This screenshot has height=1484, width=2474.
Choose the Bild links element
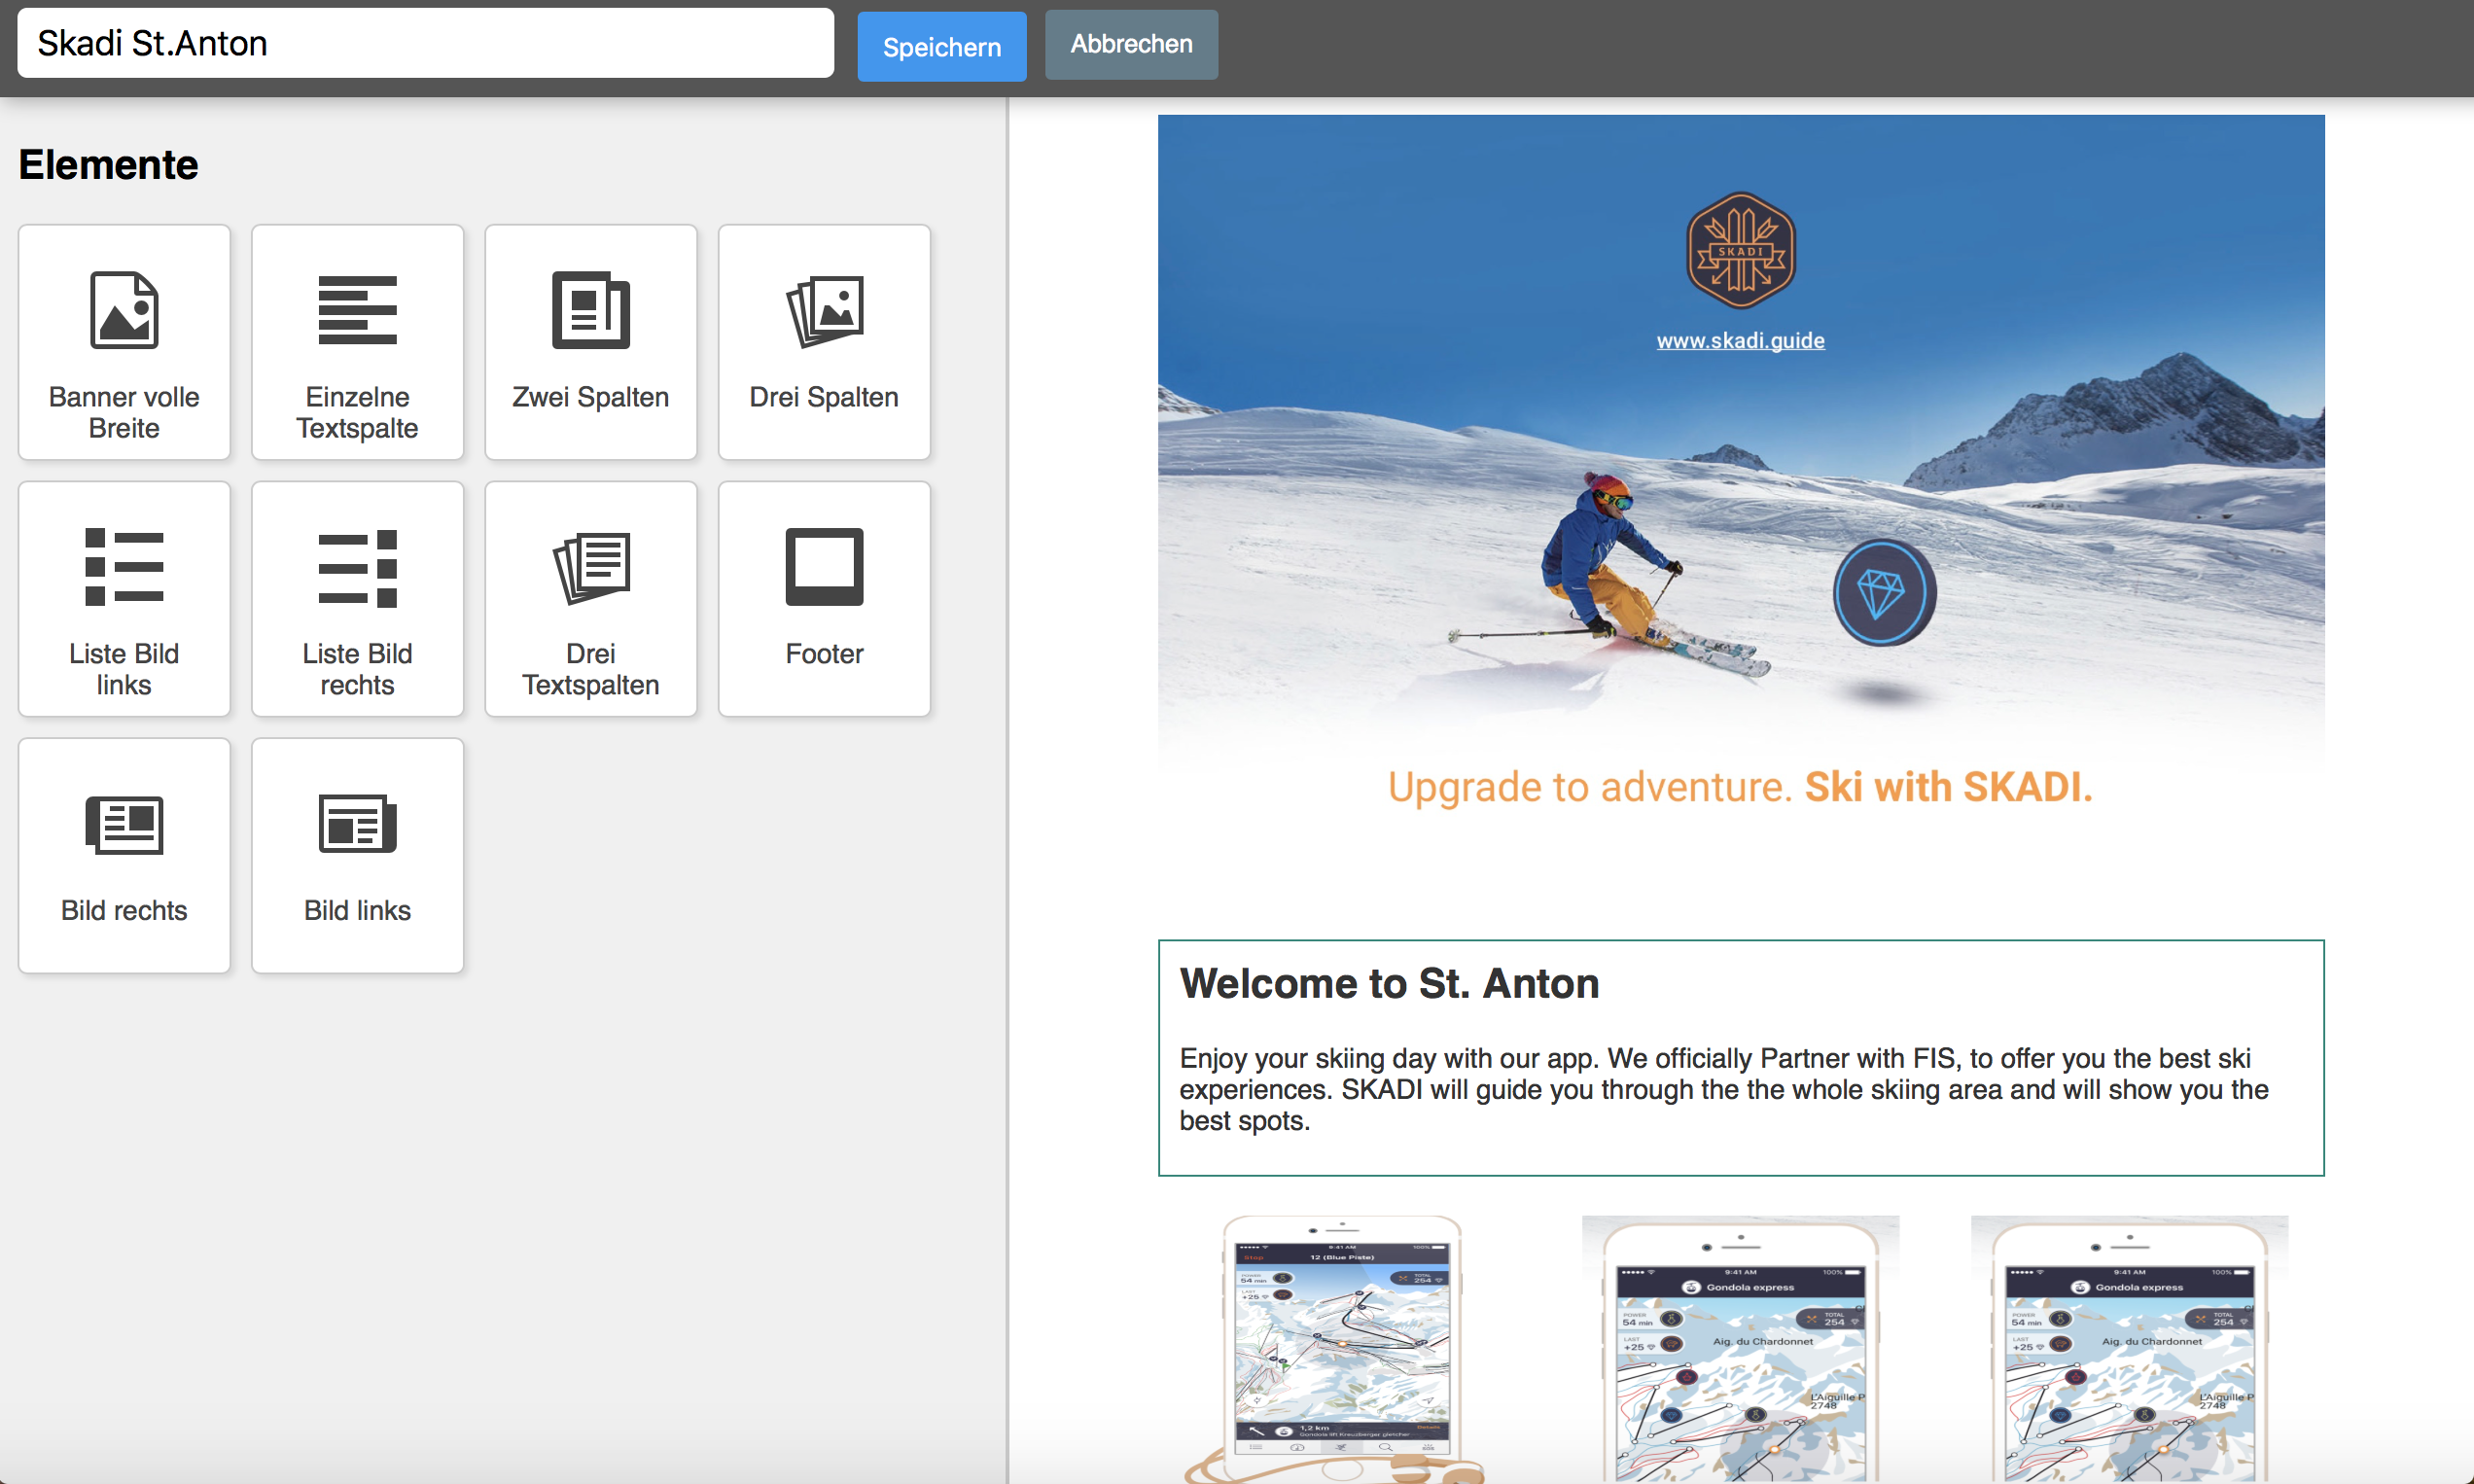click(x=357, y=856)
